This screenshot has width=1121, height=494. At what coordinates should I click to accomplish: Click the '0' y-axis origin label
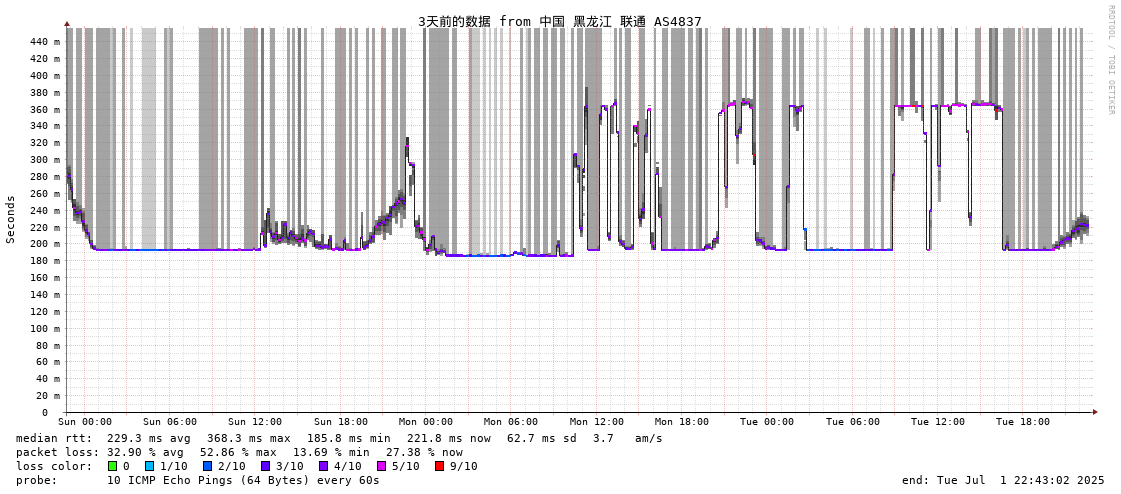[x=46, y=413]
